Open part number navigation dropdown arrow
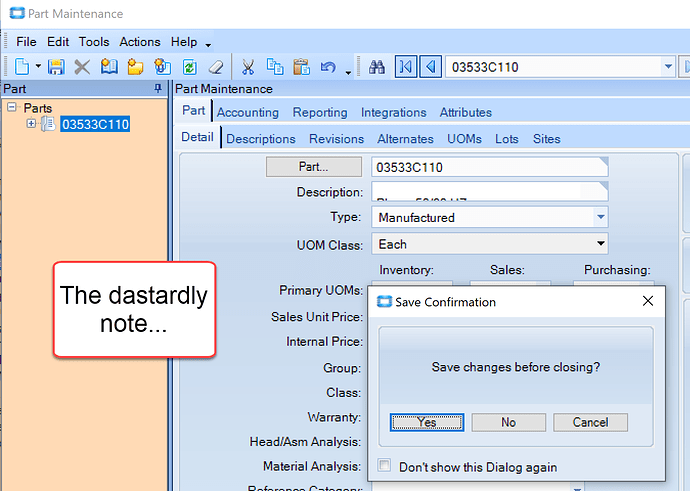 click(x=668, y=67)
